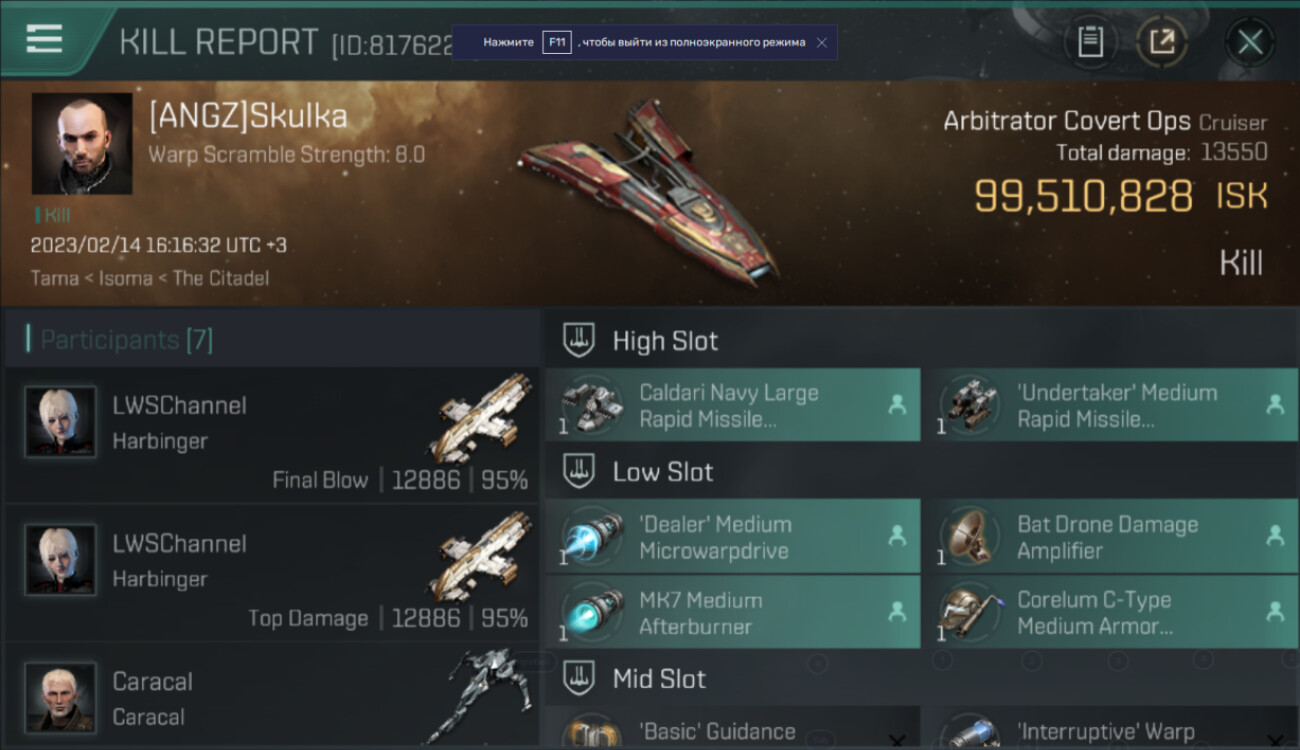The height and width of the screenshot is (750, 1300).
Task: Select Bat Drone Damage Amplifier module
Action: 1110,537
